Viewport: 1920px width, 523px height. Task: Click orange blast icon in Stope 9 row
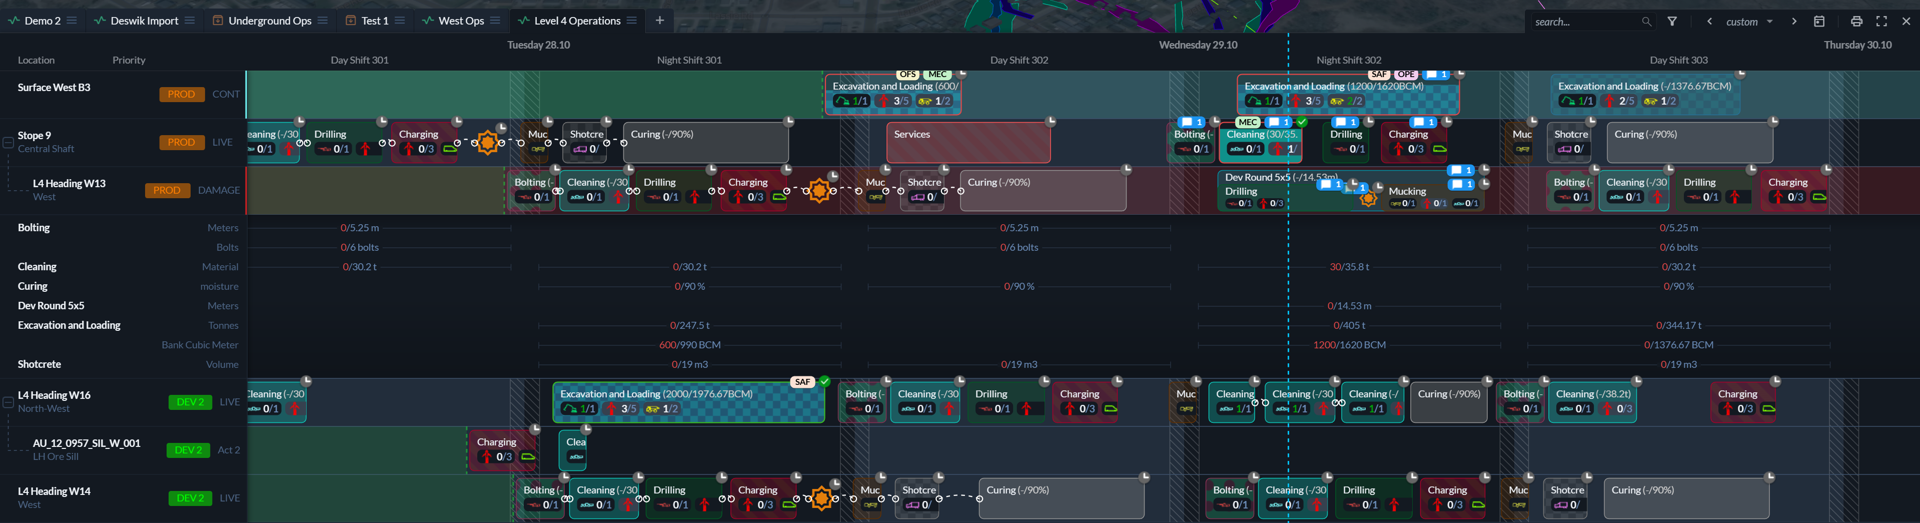pyautogui.click(x=488, y=143)
